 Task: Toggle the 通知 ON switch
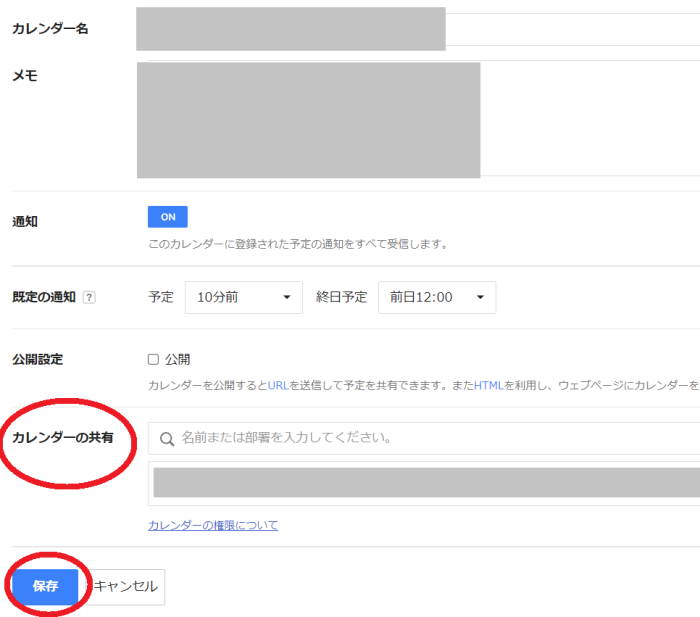(x=167, y=217)
